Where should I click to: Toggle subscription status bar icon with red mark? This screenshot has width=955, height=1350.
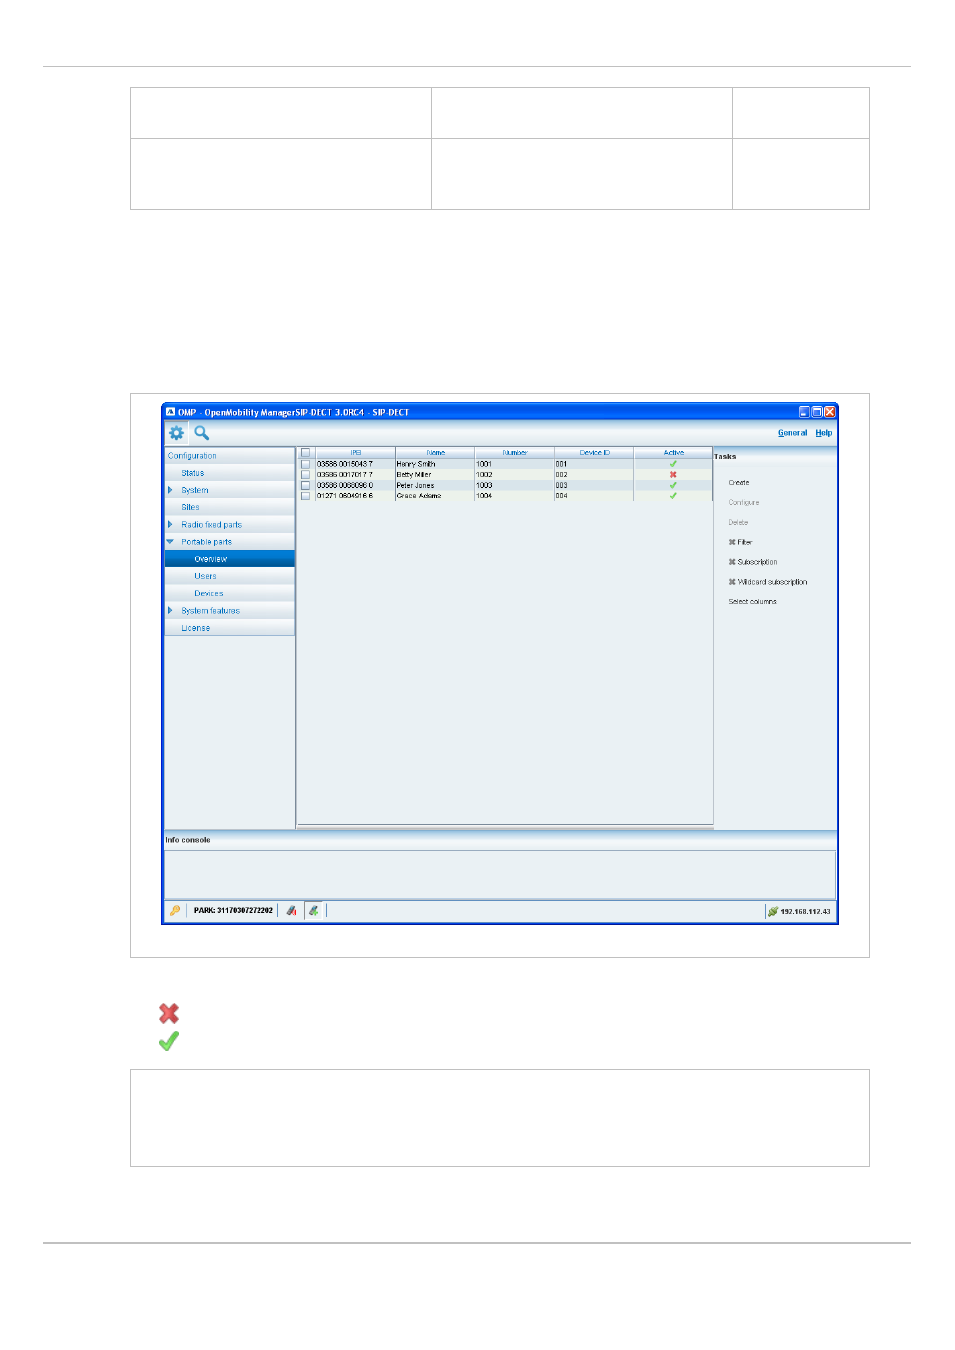click(291, 911)
